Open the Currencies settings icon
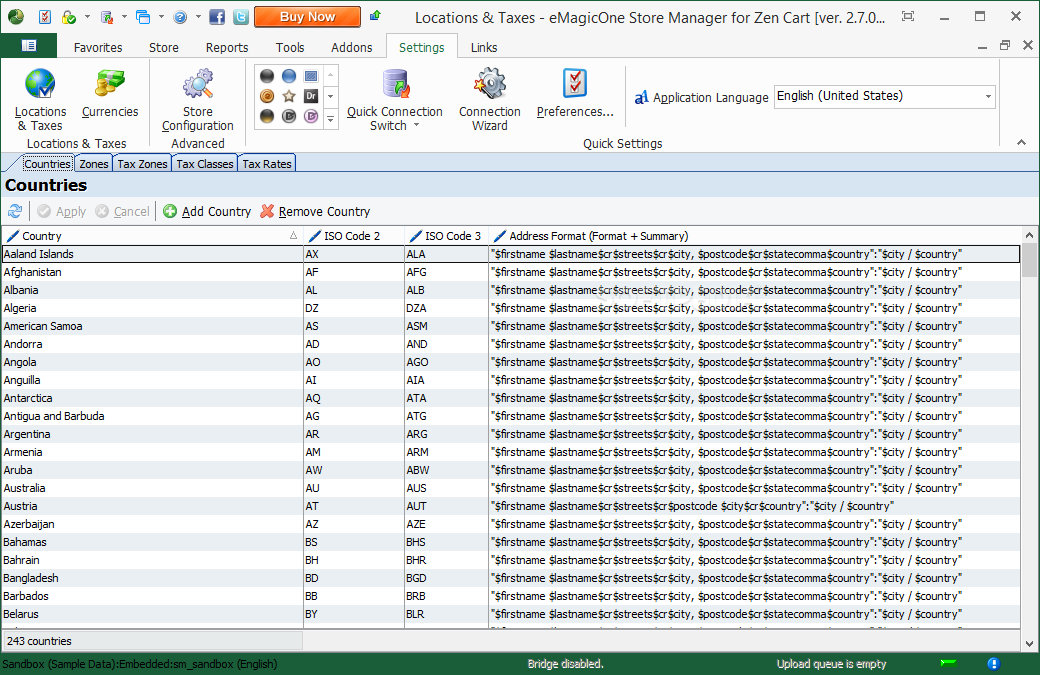 point(109,93)
